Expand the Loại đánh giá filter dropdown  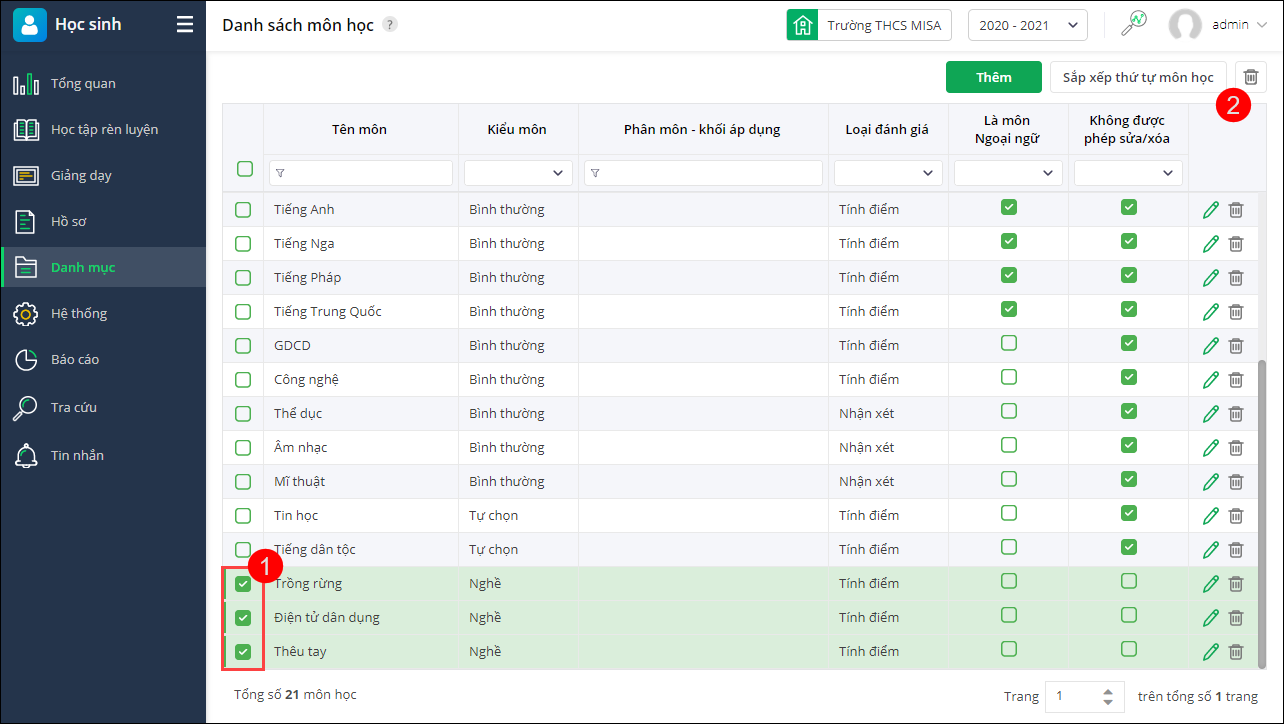tap(888, 173)
